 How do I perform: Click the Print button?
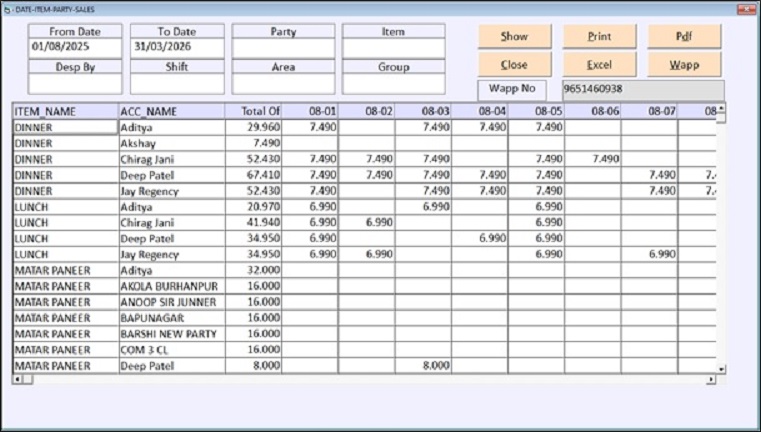point(599,36)
